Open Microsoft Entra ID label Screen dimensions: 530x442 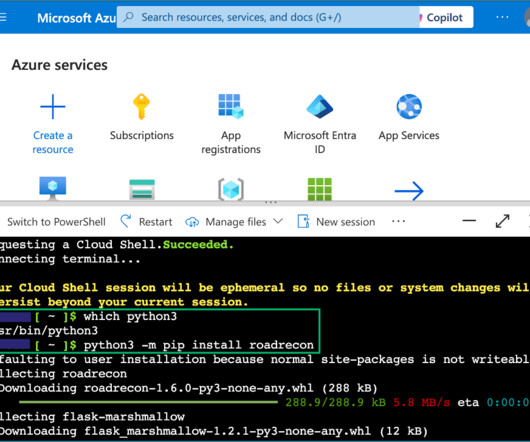pyautogui.click(x=320, y=142)
